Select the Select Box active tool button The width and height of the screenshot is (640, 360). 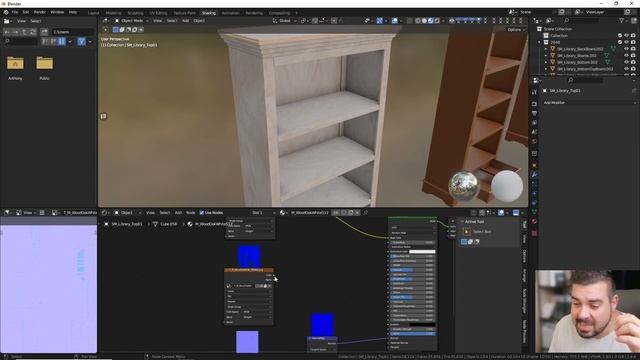pos(467,231)
